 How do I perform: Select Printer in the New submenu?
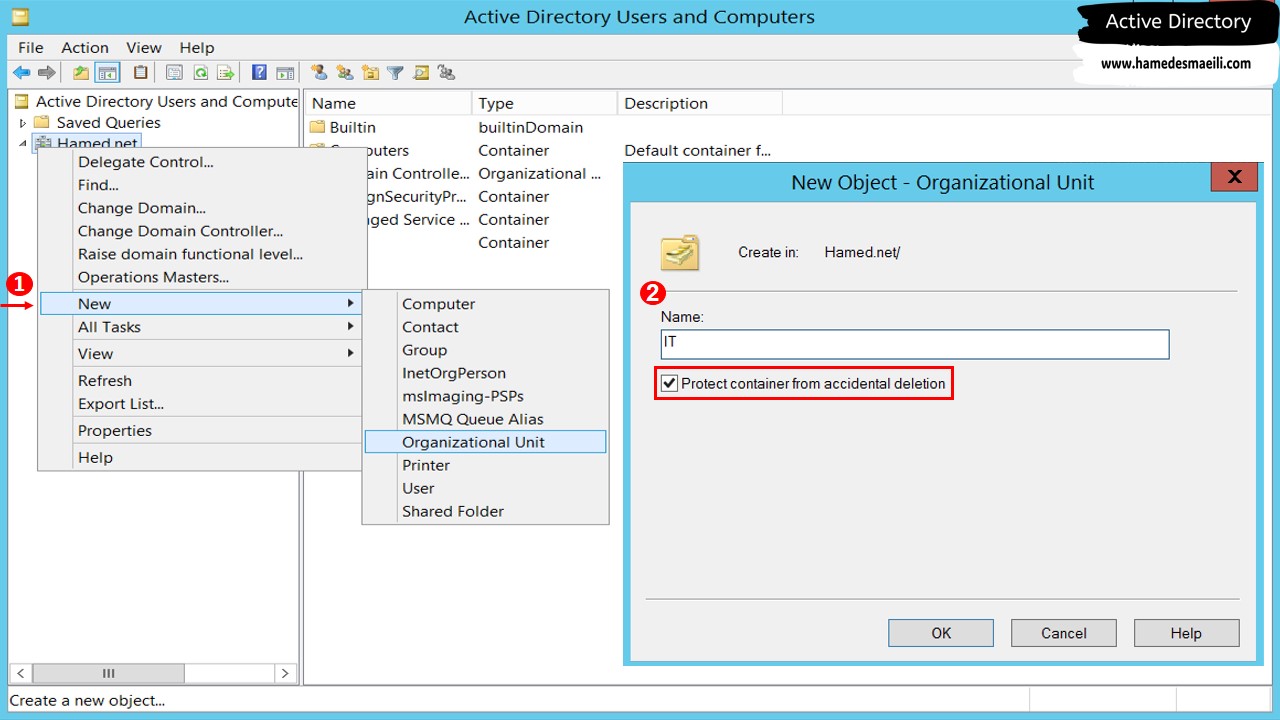point(485,465)
